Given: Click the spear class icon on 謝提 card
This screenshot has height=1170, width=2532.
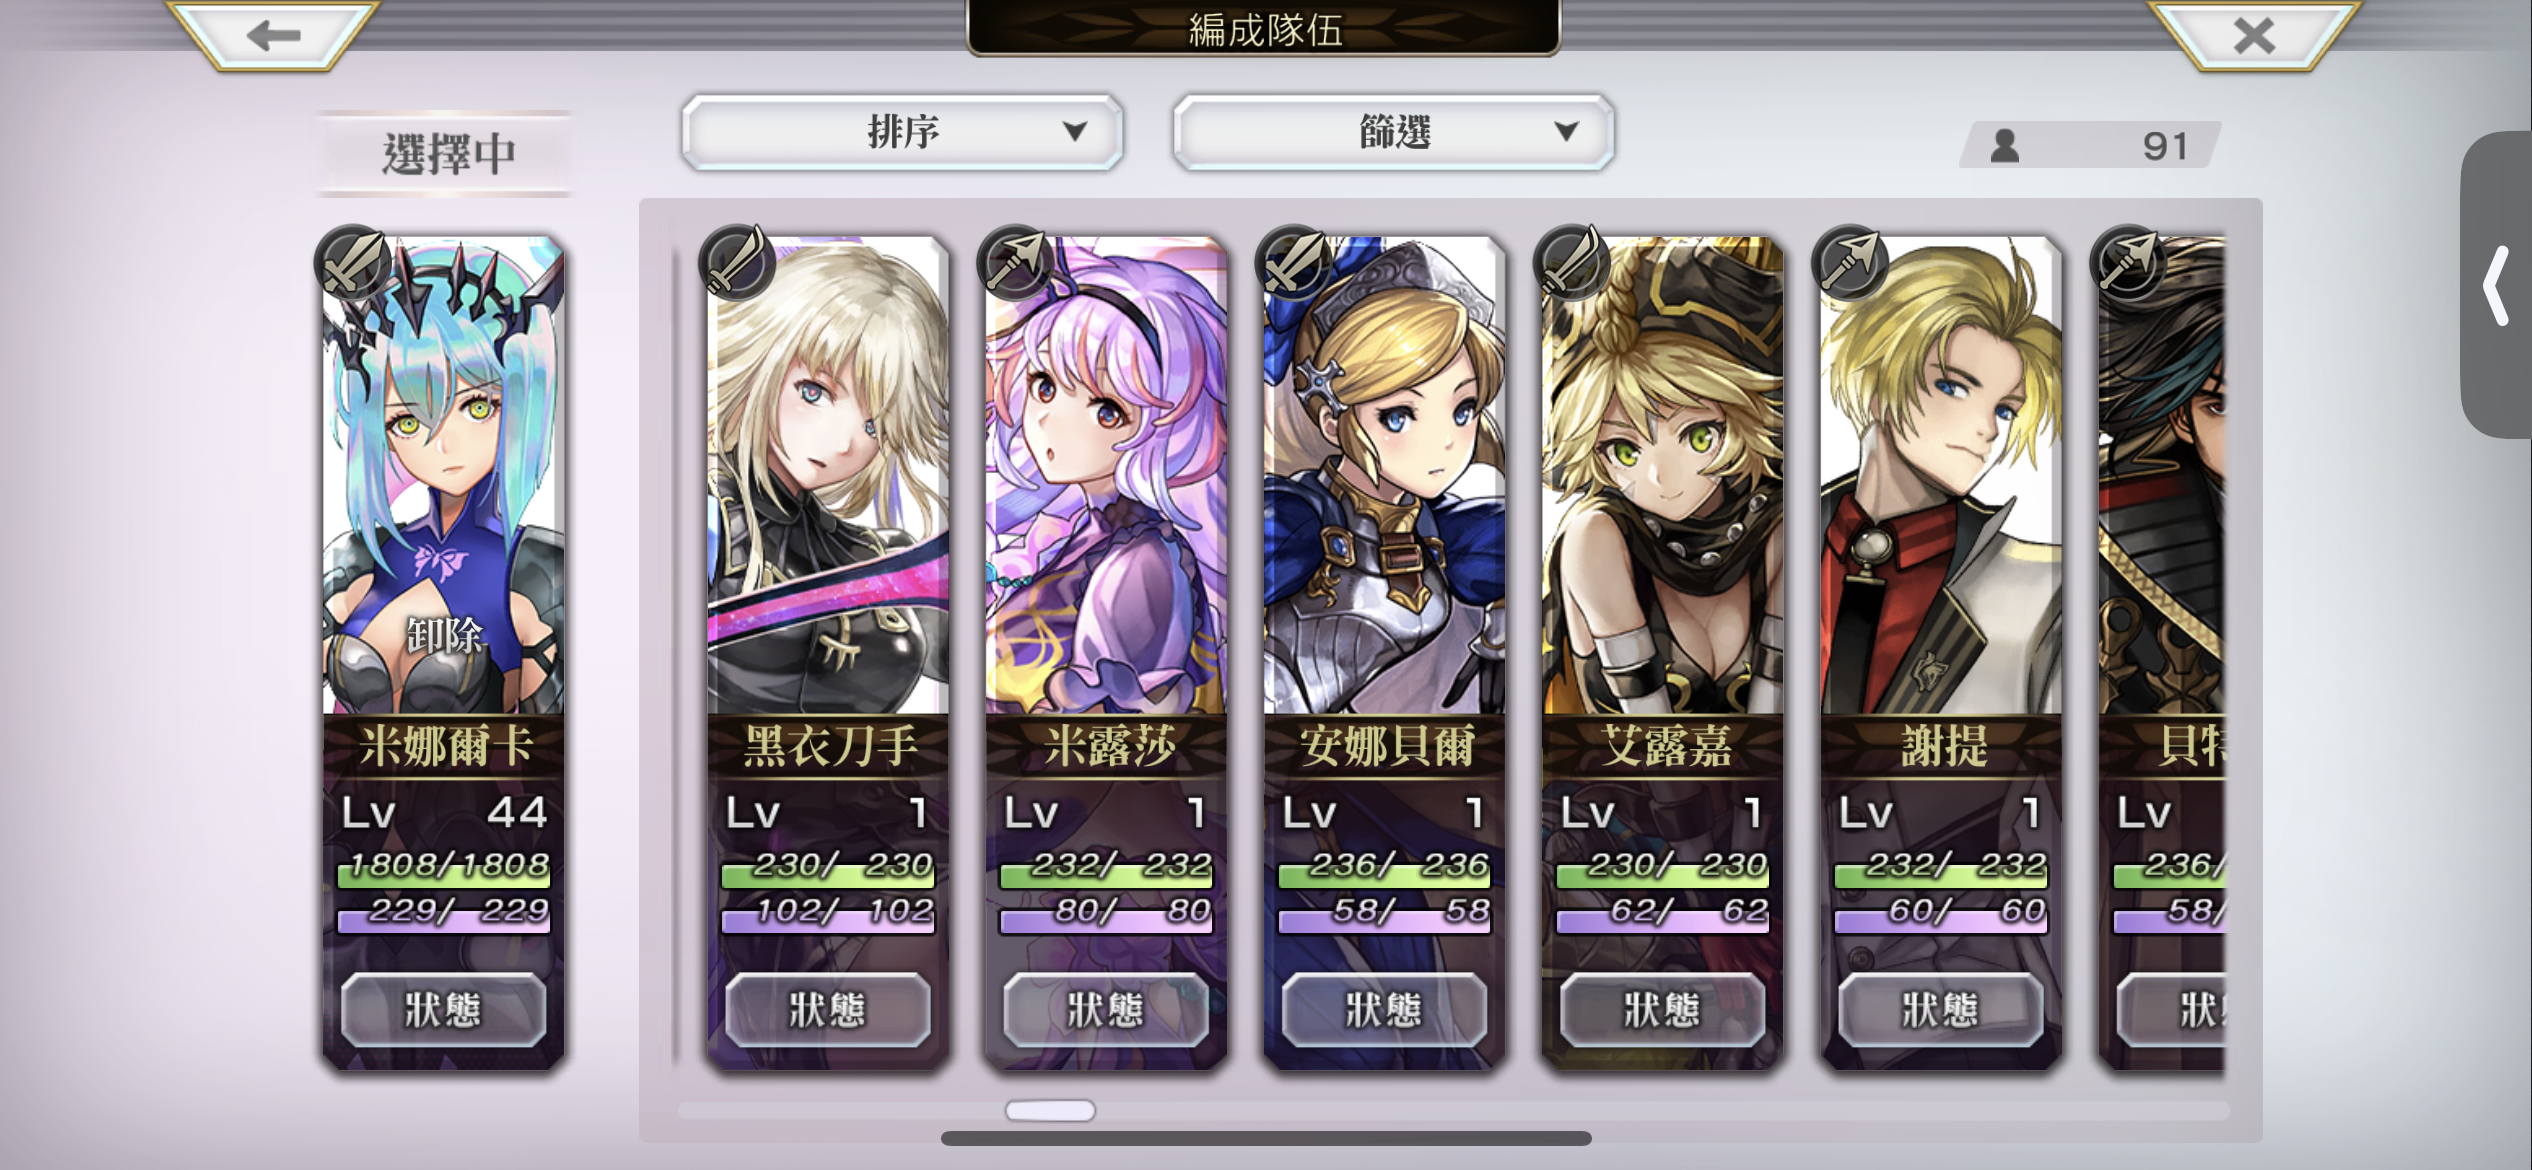Looking at the screenshot, I should pos(1849,262).
